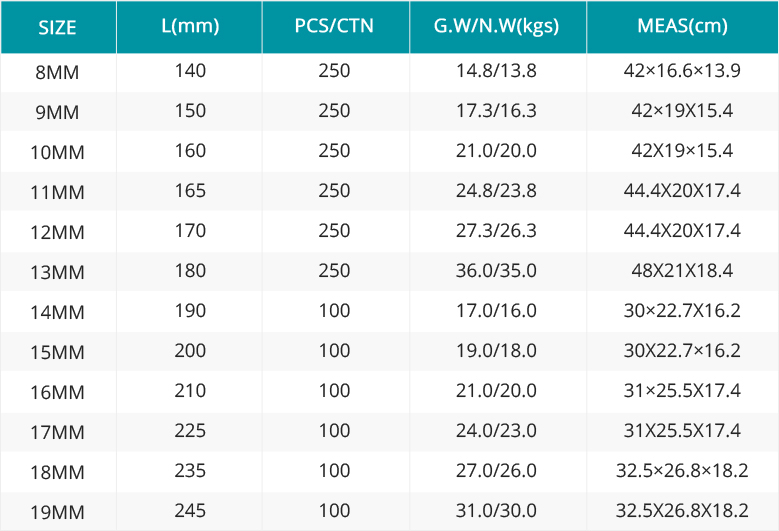This screenshot has height=531, width=779.
Task: Select PCS/CTN value in 14MM row
Action: [335, 311]
